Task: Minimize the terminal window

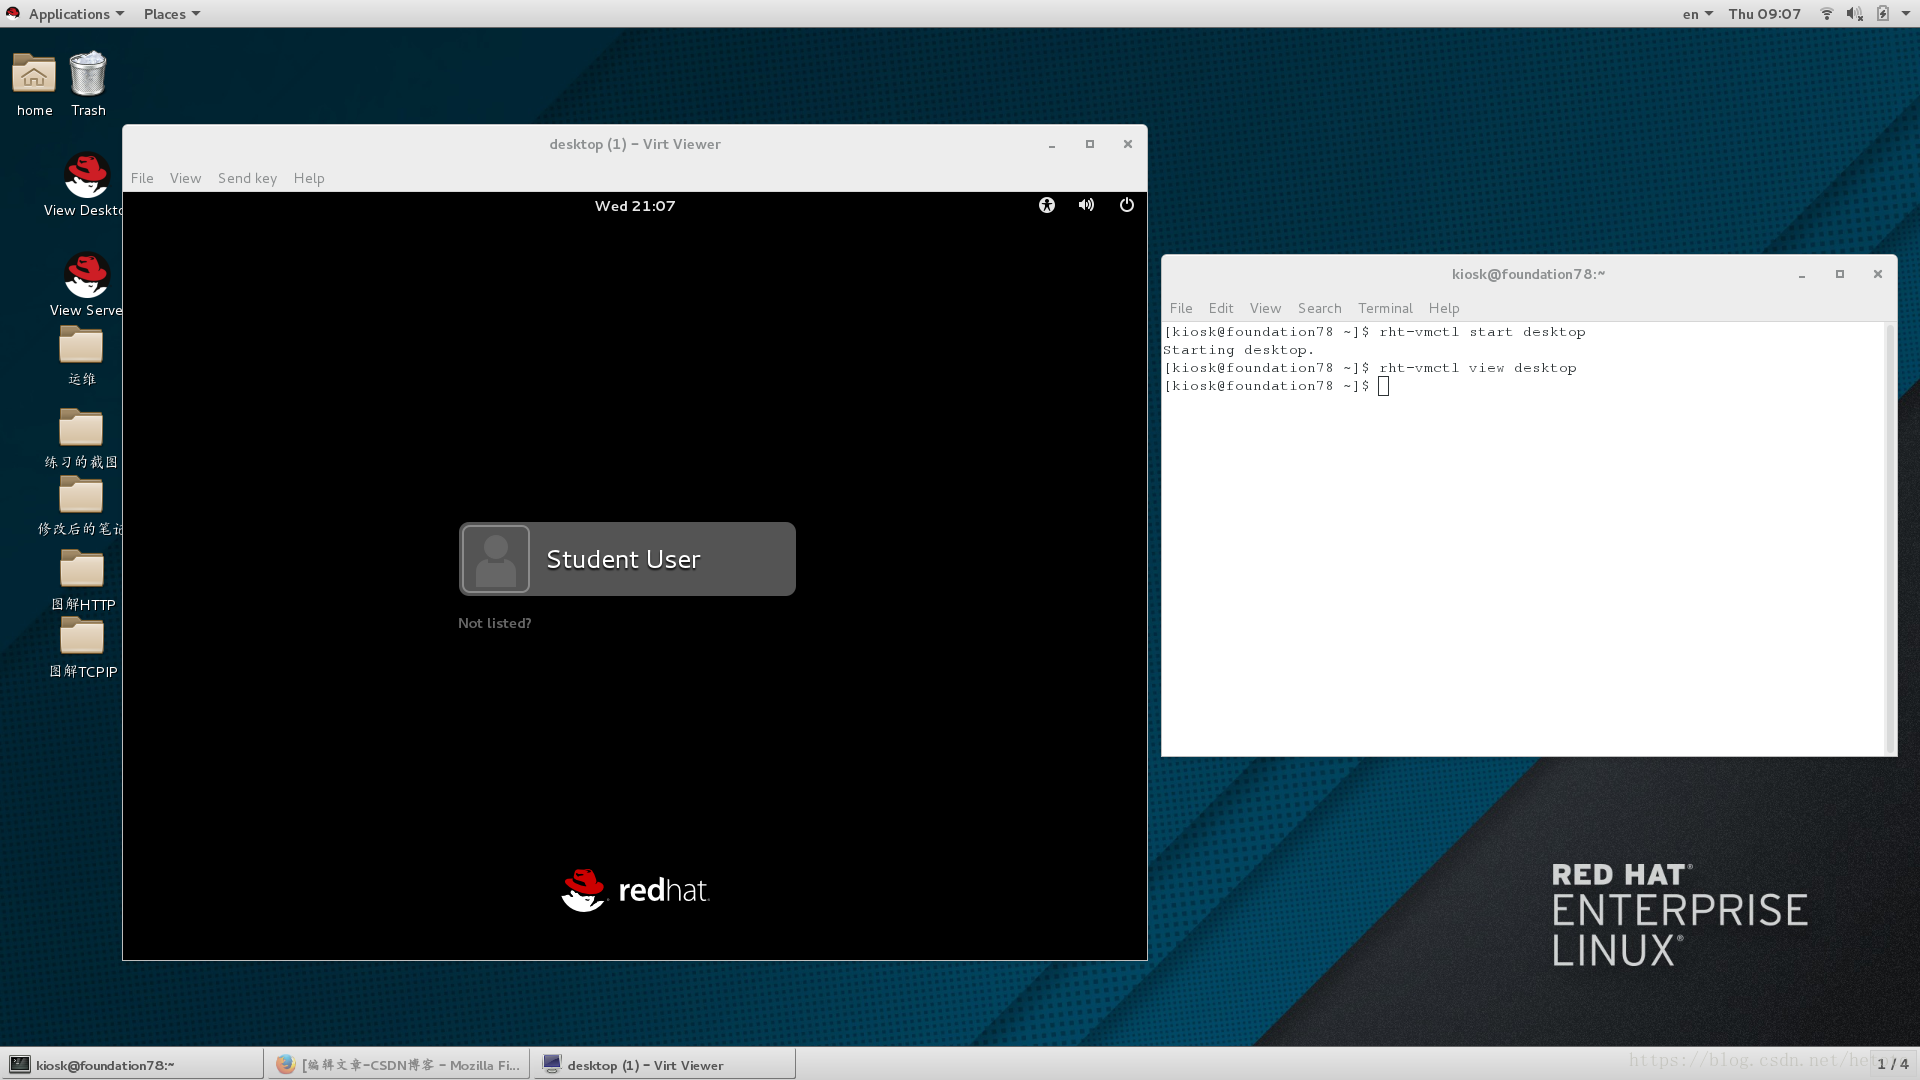Action: point(1802,275)
